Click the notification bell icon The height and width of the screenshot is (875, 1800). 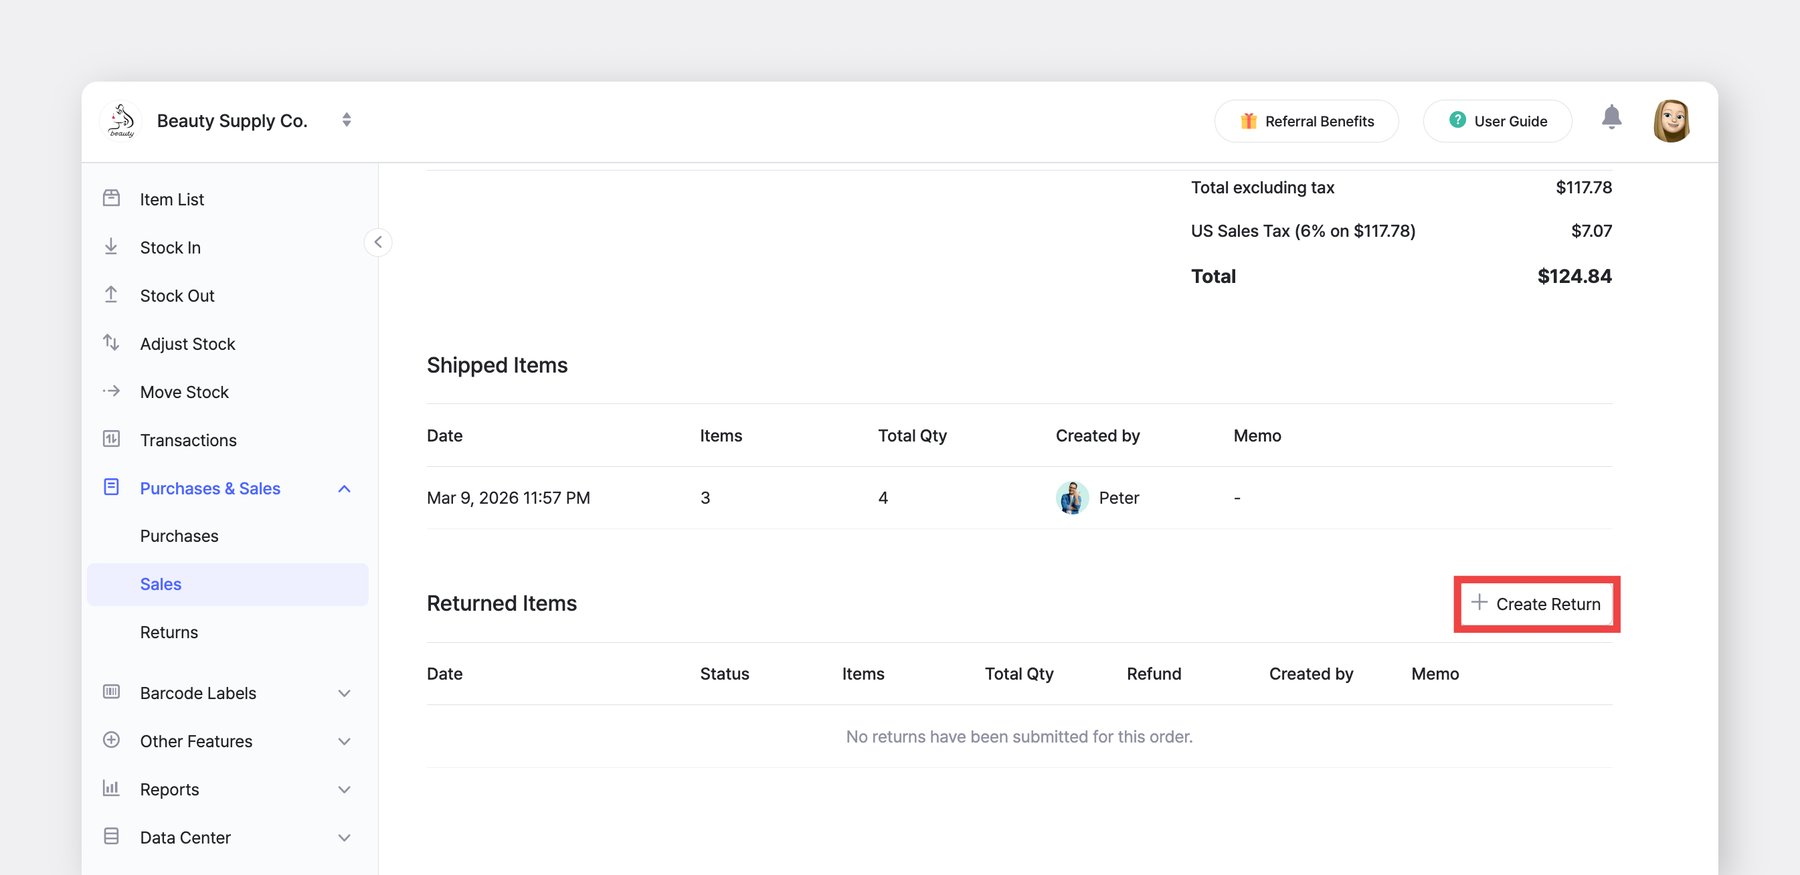[1611, 118]
